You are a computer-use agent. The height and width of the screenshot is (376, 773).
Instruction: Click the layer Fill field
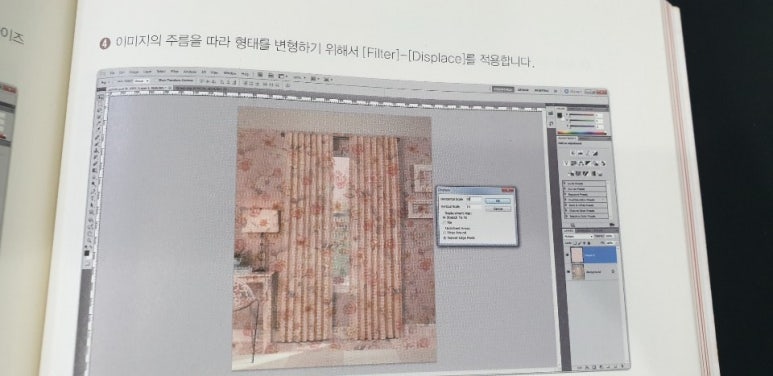pos(610,243)
